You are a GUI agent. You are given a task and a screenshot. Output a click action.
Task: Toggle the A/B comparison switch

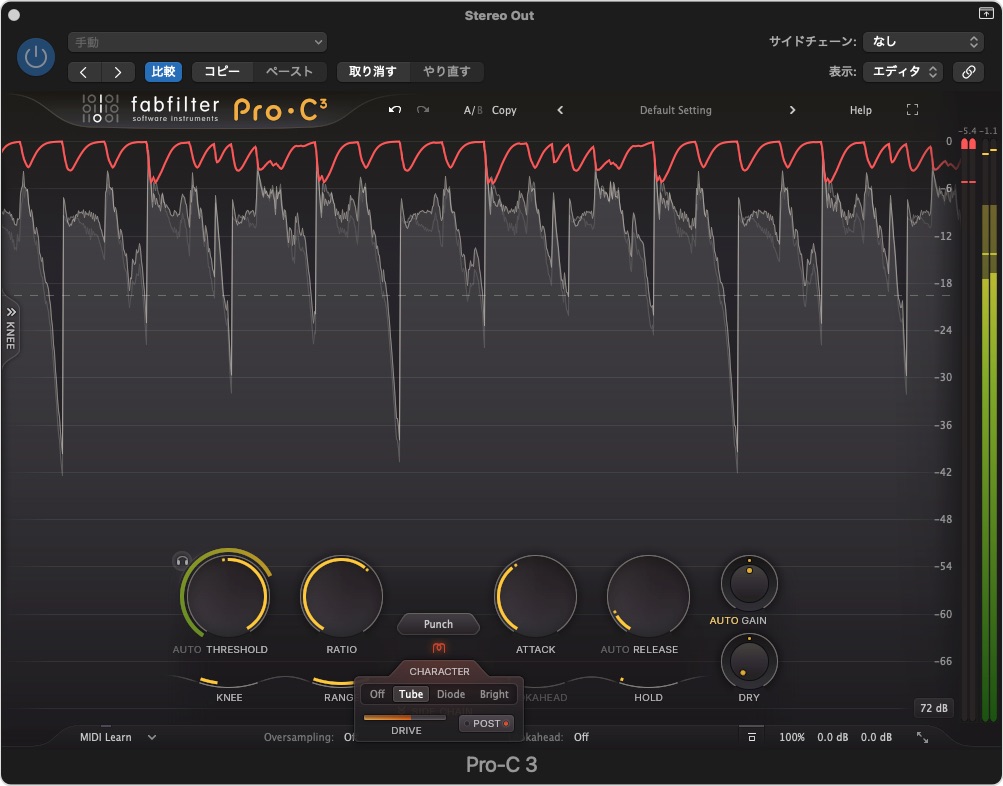pos(472,110)
